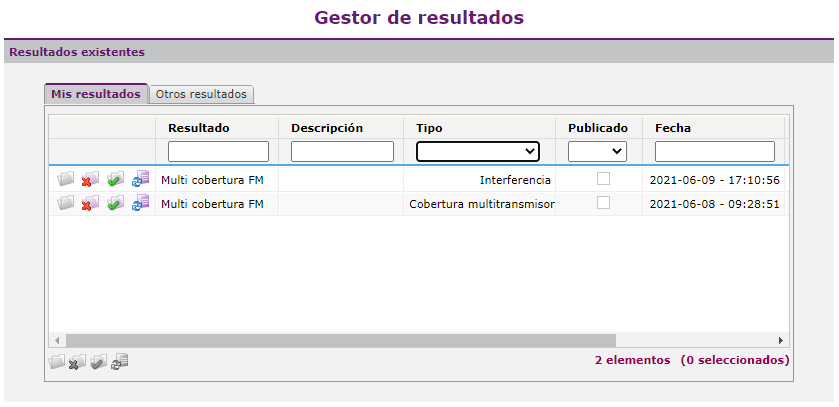Viewport: 839px width, 407px height.
Task: Open the Tipo filter dropdown
Action: click(x=478, y=151)
